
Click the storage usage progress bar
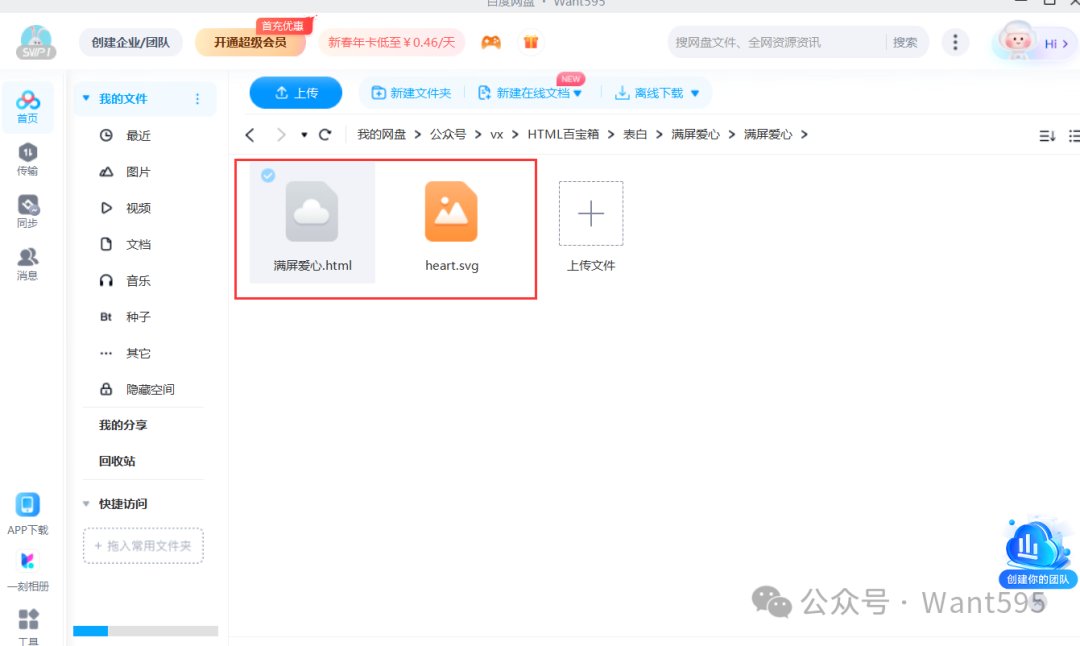pyautogui.click(x=145, y=631)
